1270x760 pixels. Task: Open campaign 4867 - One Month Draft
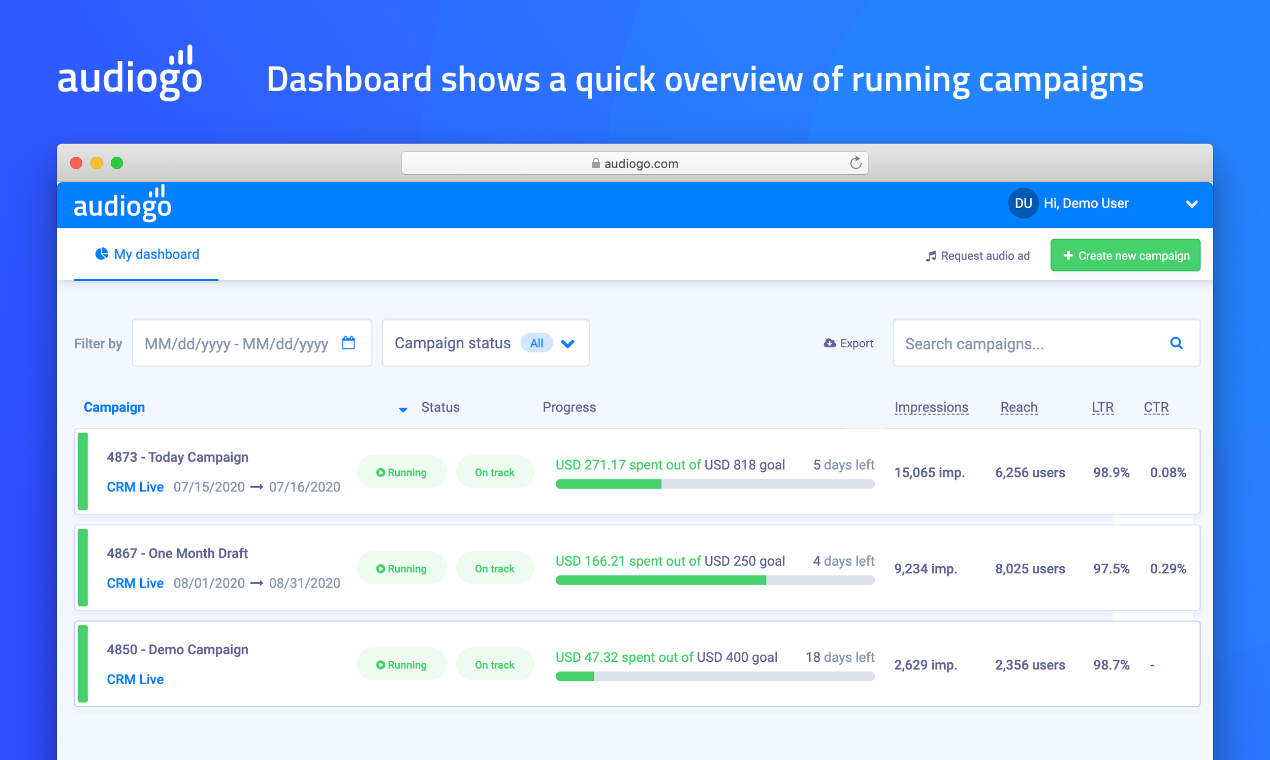(177, 553)
